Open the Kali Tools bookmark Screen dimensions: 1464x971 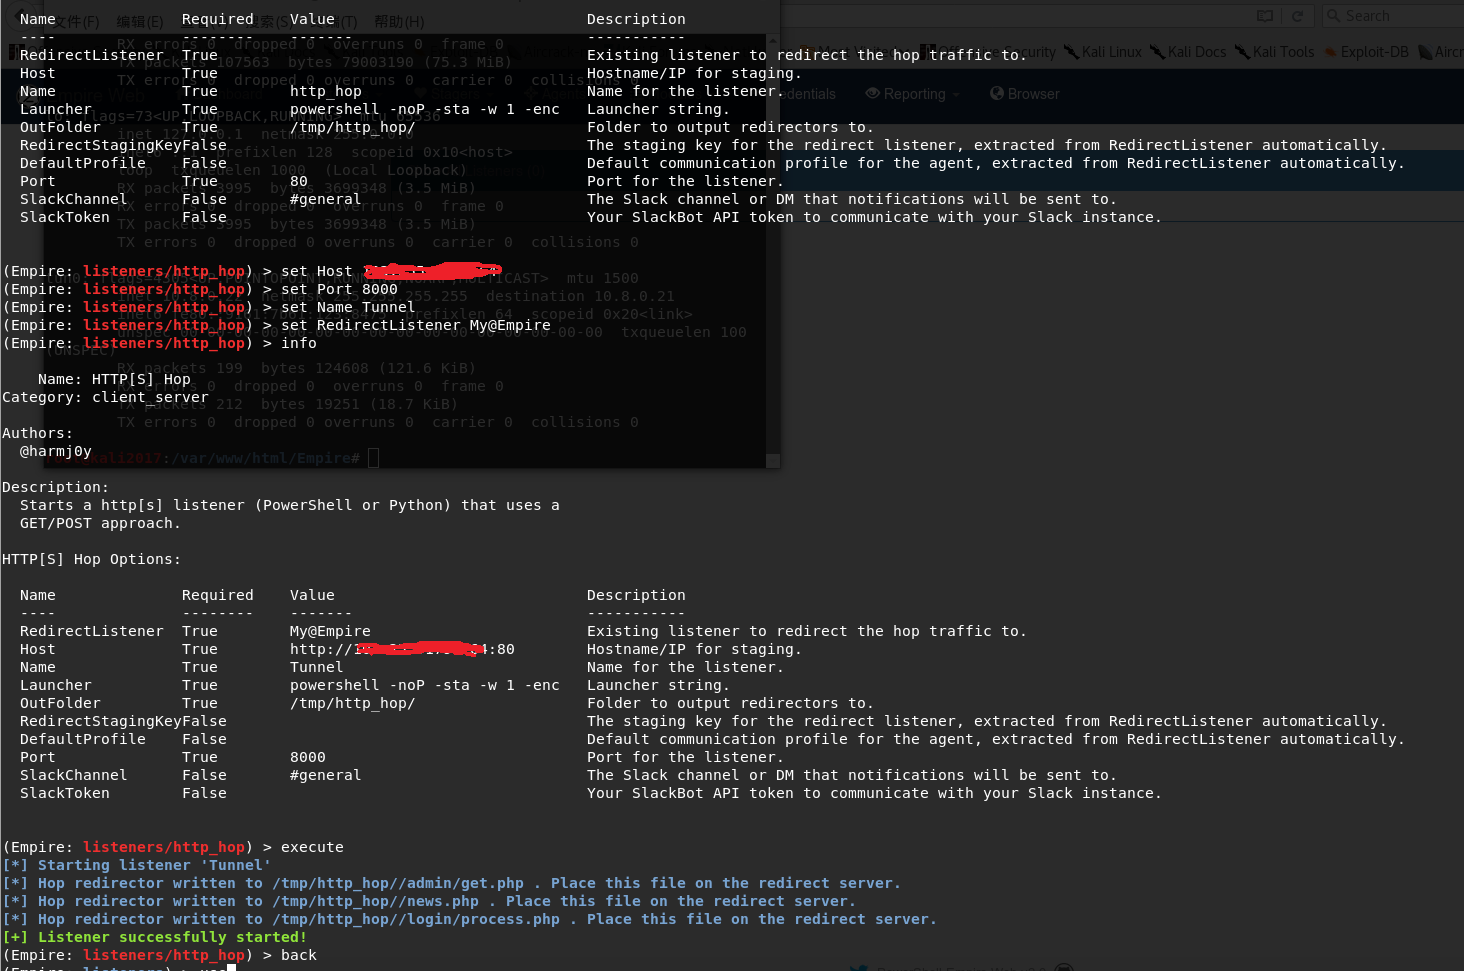1274,52
